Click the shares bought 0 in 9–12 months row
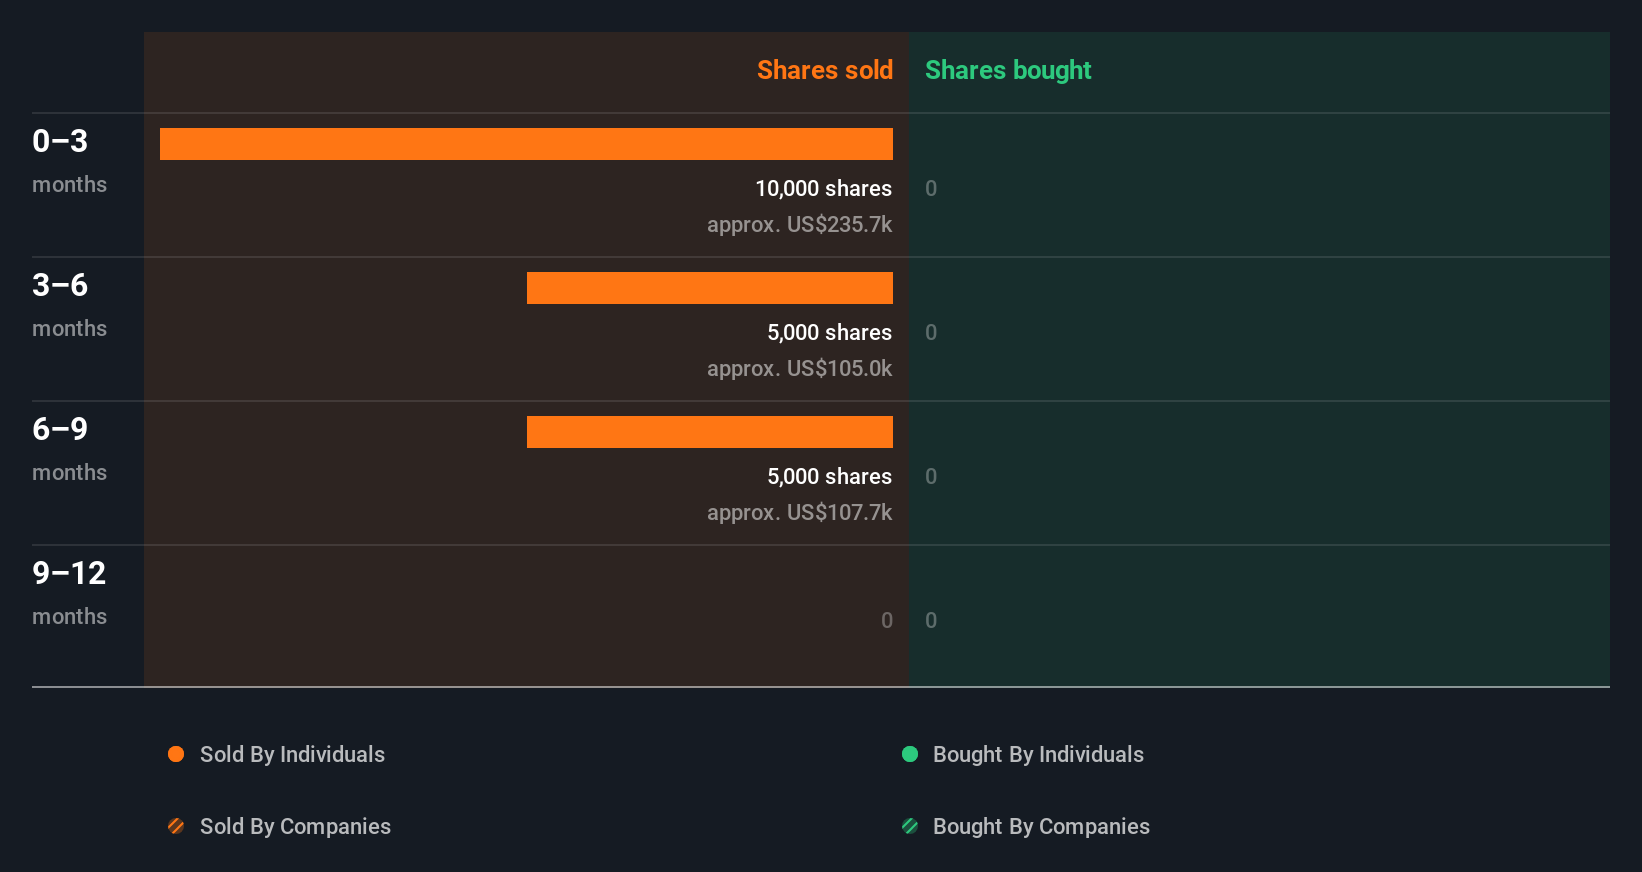1642x872 pixels. 931,620
